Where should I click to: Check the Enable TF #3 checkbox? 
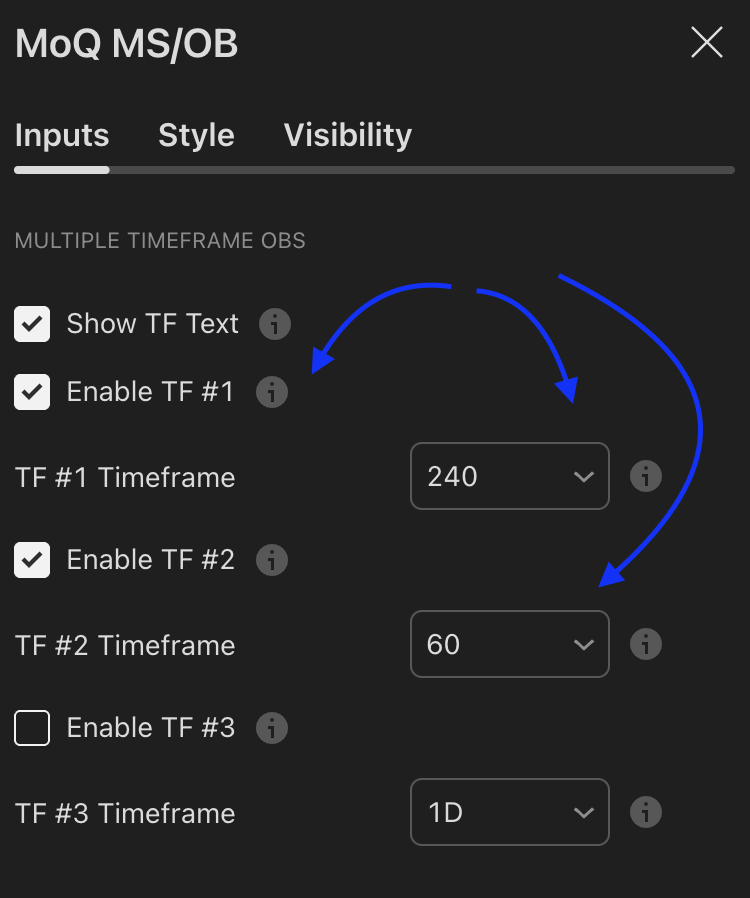coord(32,728)
